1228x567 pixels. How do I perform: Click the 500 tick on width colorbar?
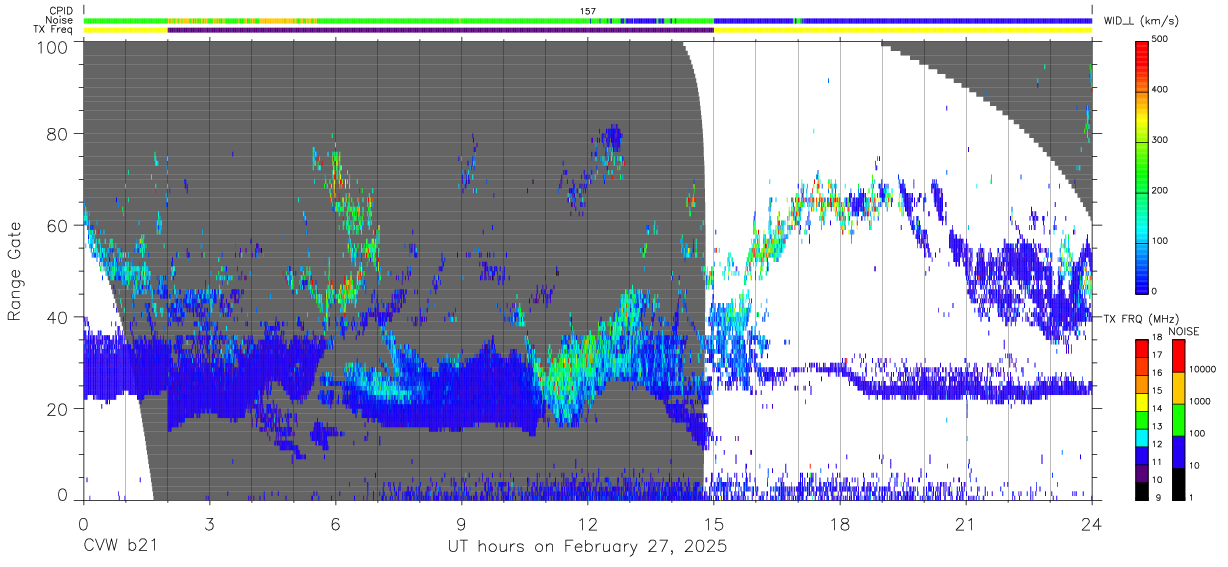point(1161,40)
